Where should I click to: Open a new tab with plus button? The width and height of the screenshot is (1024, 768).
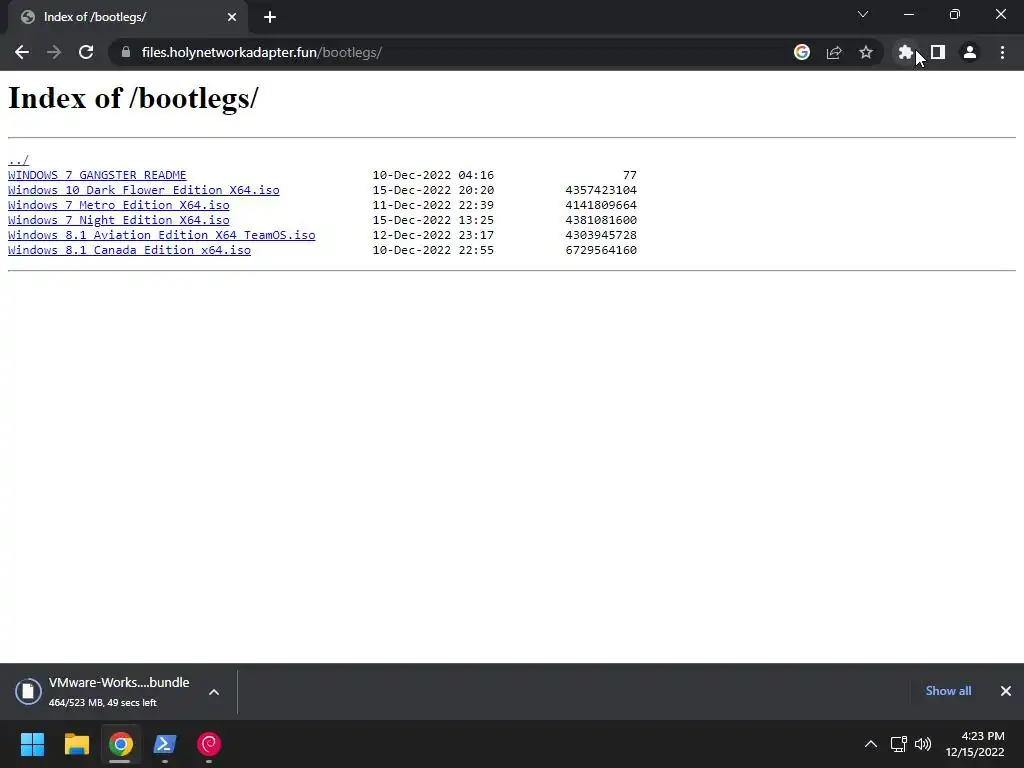270,17
